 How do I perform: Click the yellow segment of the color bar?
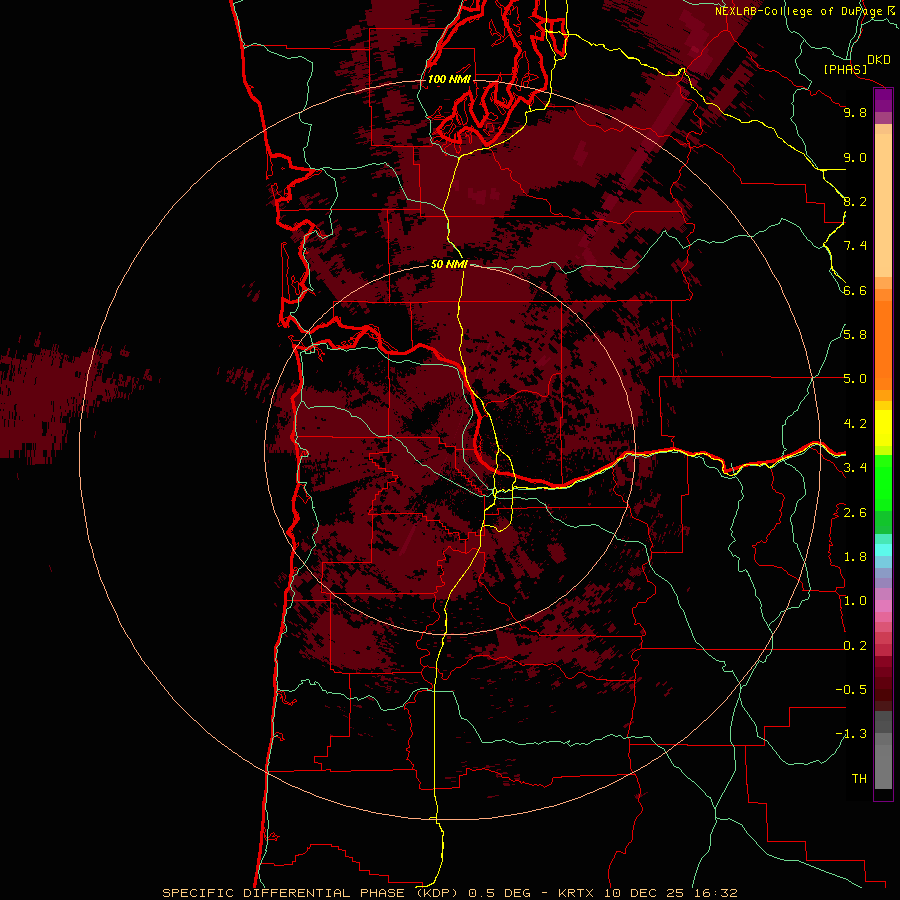click(x=883, y=428)
